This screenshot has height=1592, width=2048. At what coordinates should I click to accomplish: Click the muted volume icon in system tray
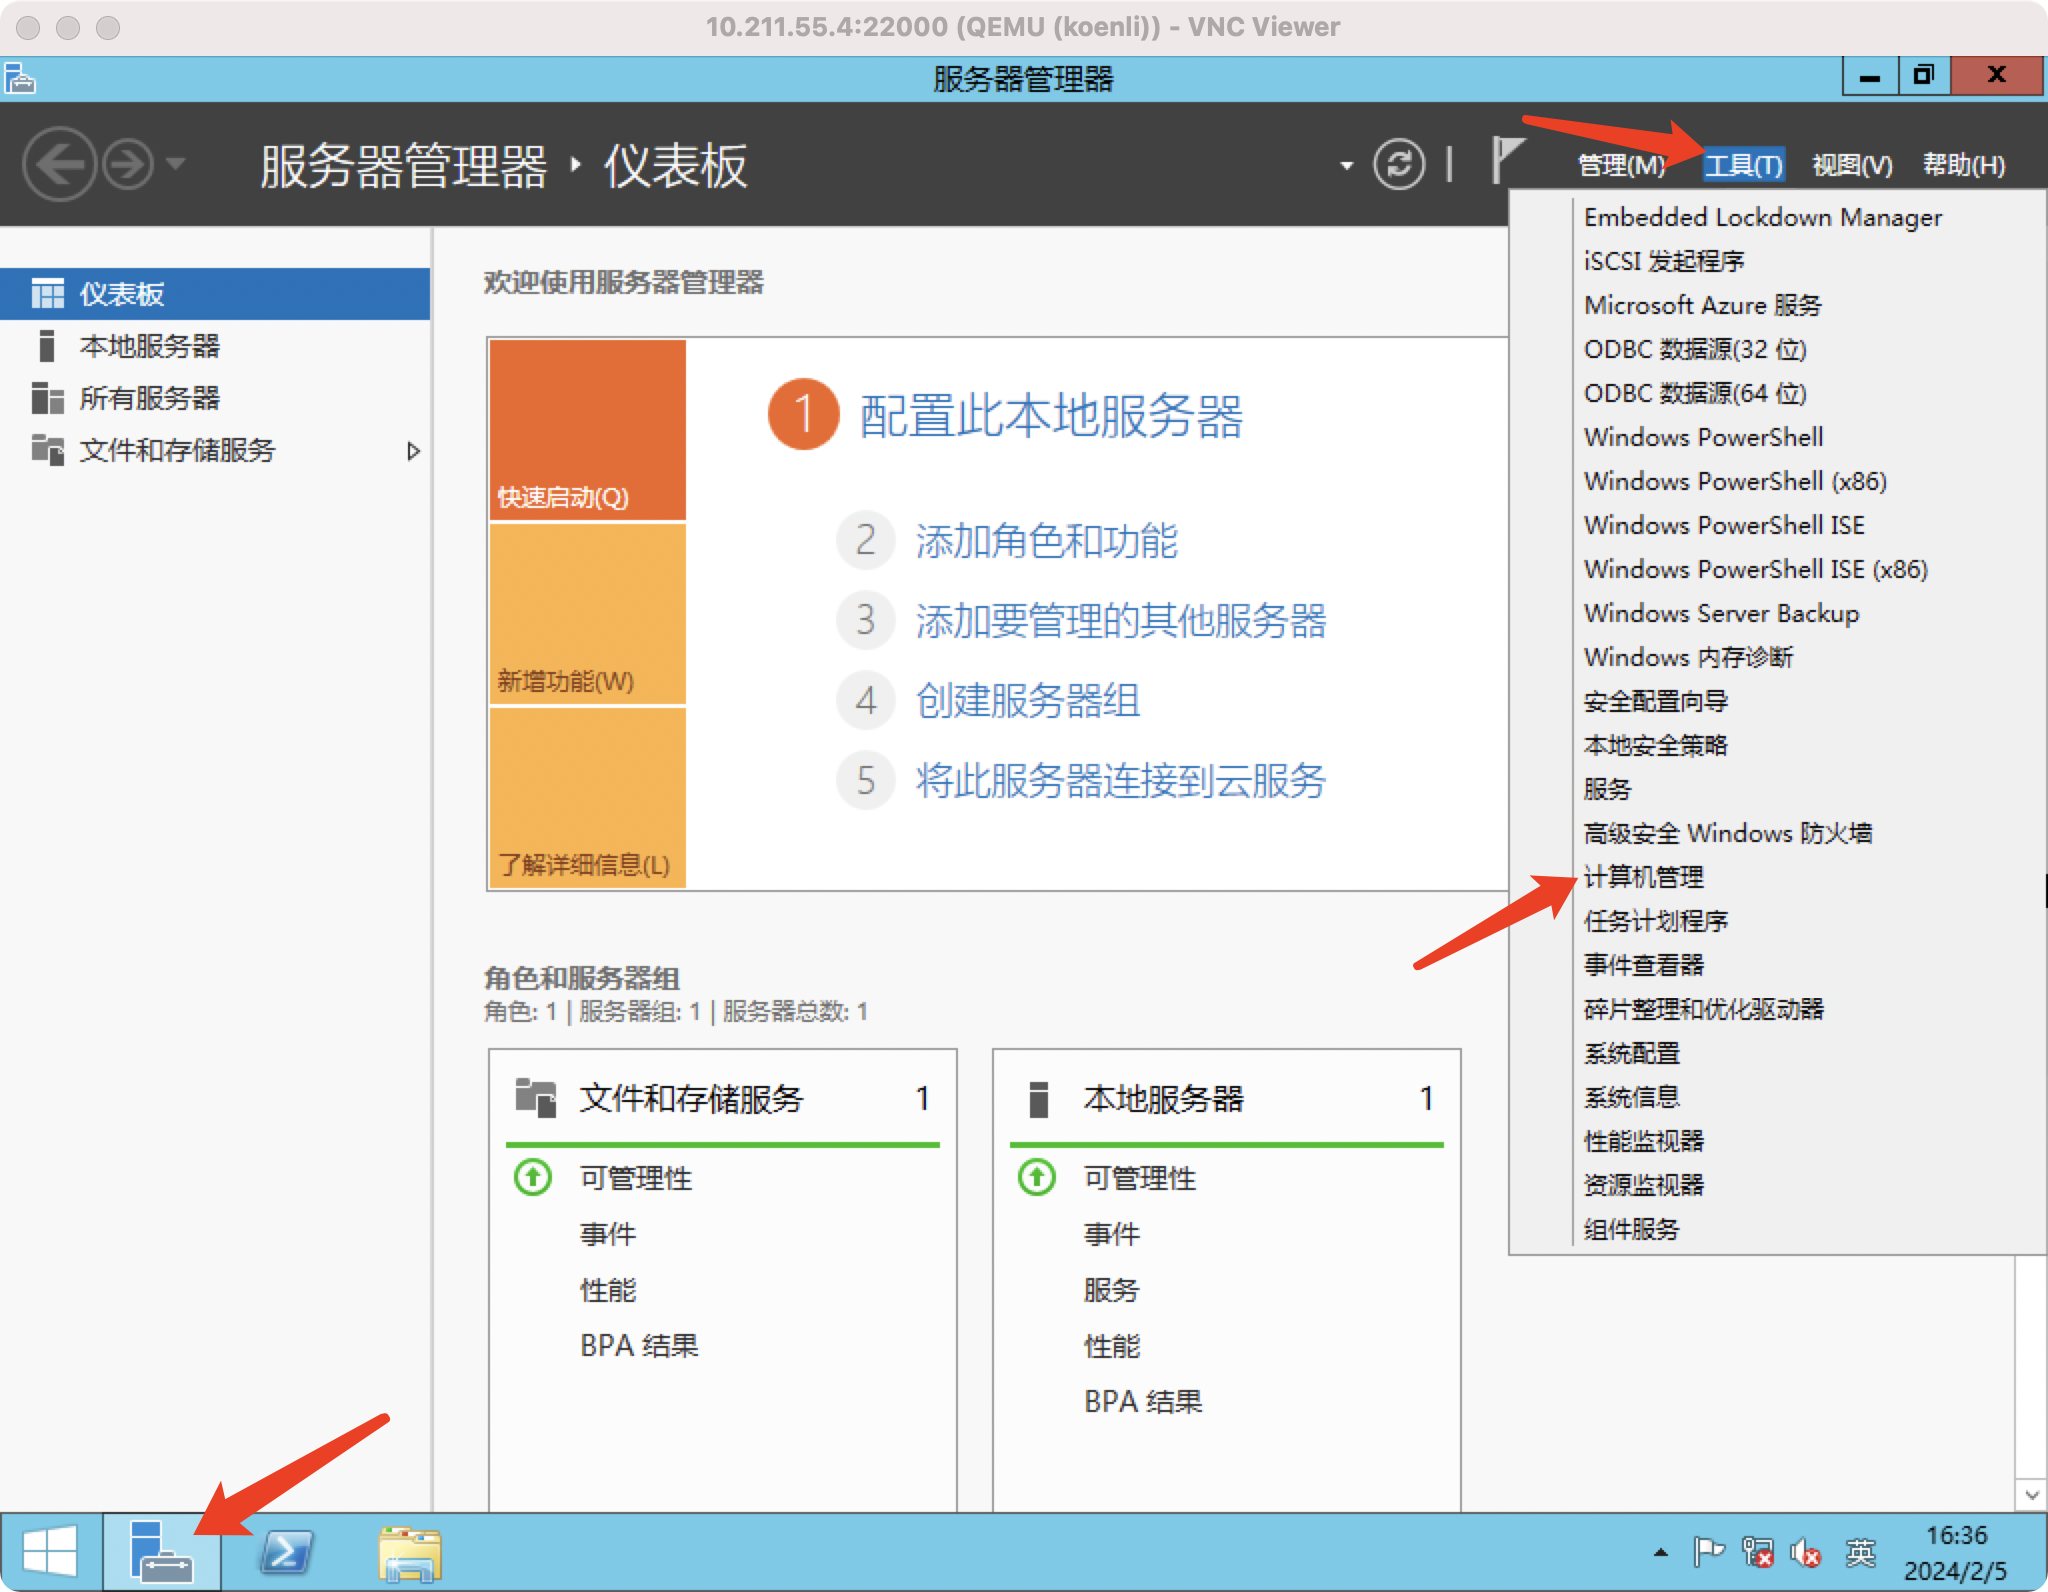tap(1806, 1553)
